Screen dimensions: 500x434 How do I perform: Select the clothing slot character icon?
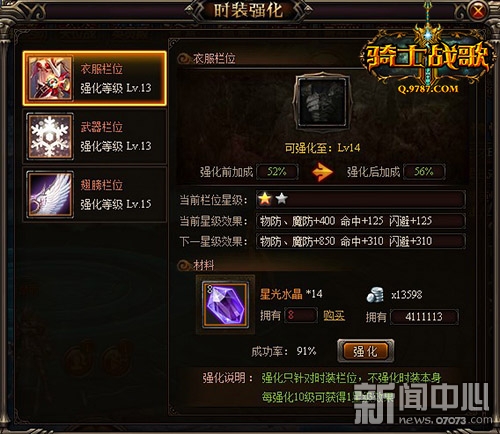50,79
